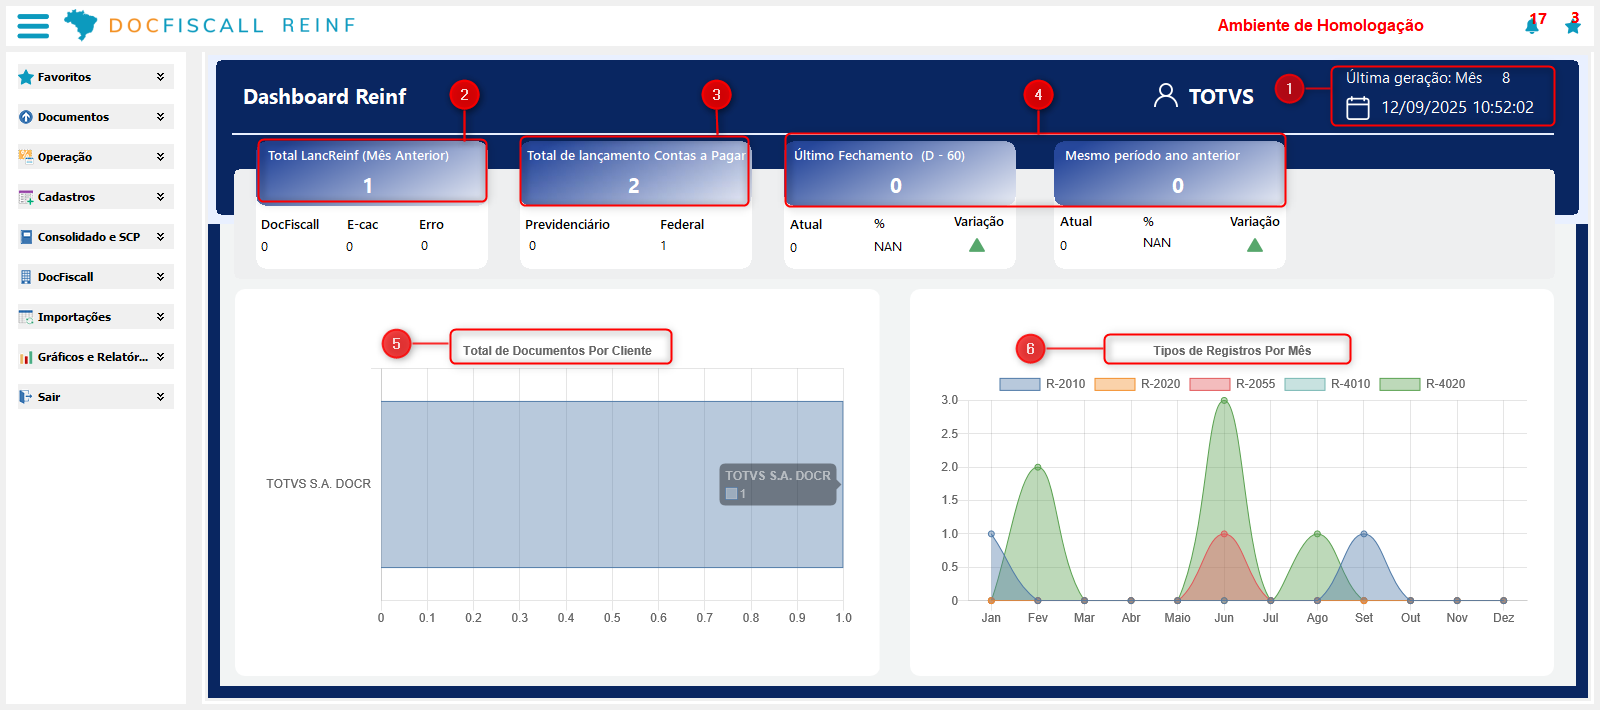Expand the Favoritos menu chevron
This screenshot has height=710, width=1600.
tap(160, 77)
